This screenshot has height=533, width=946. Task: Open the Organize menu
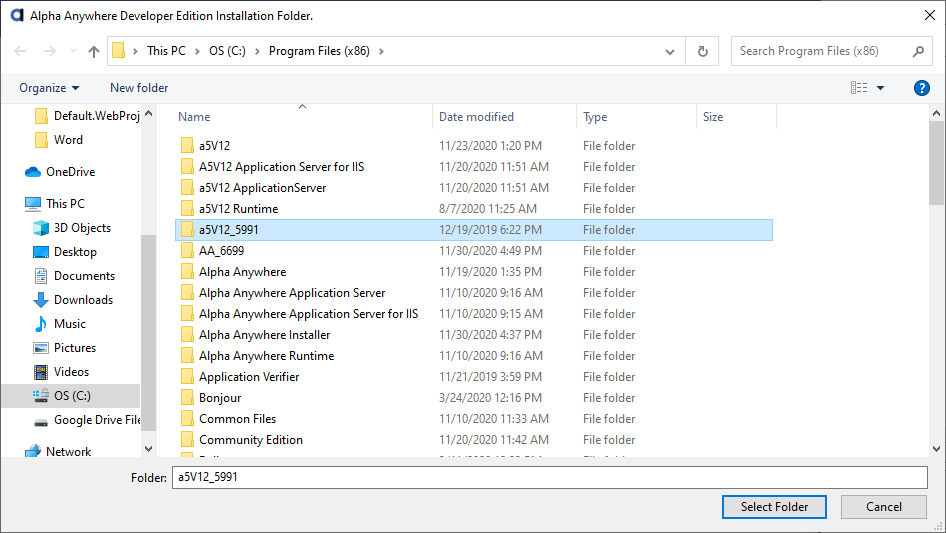click(49, 88)
